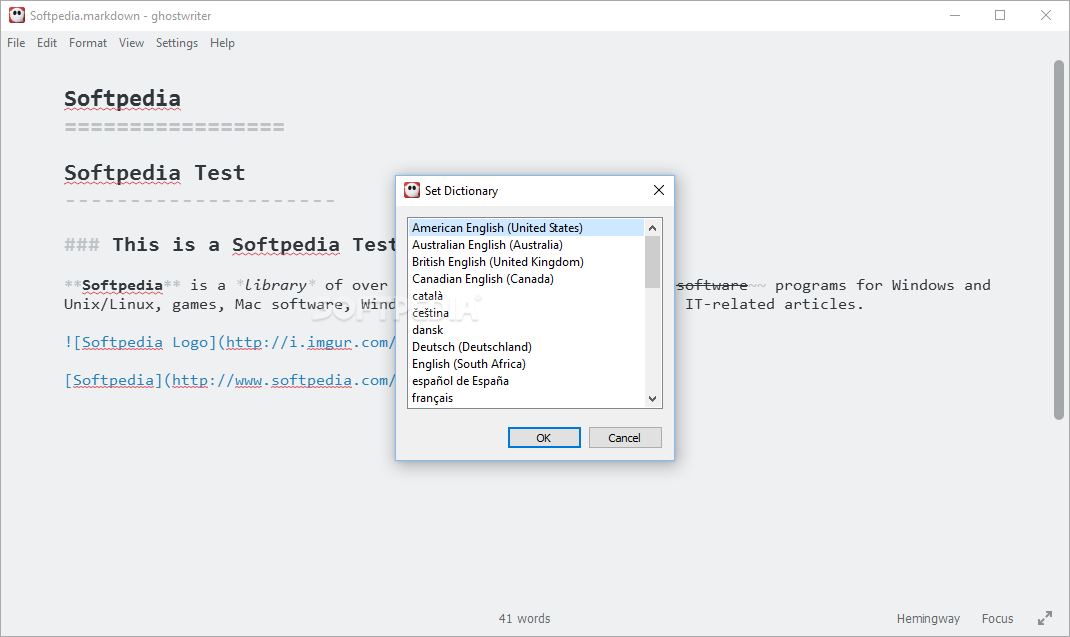Toggle full screen with the arrows icon
1070x637 pixels.
(1045, 619)
